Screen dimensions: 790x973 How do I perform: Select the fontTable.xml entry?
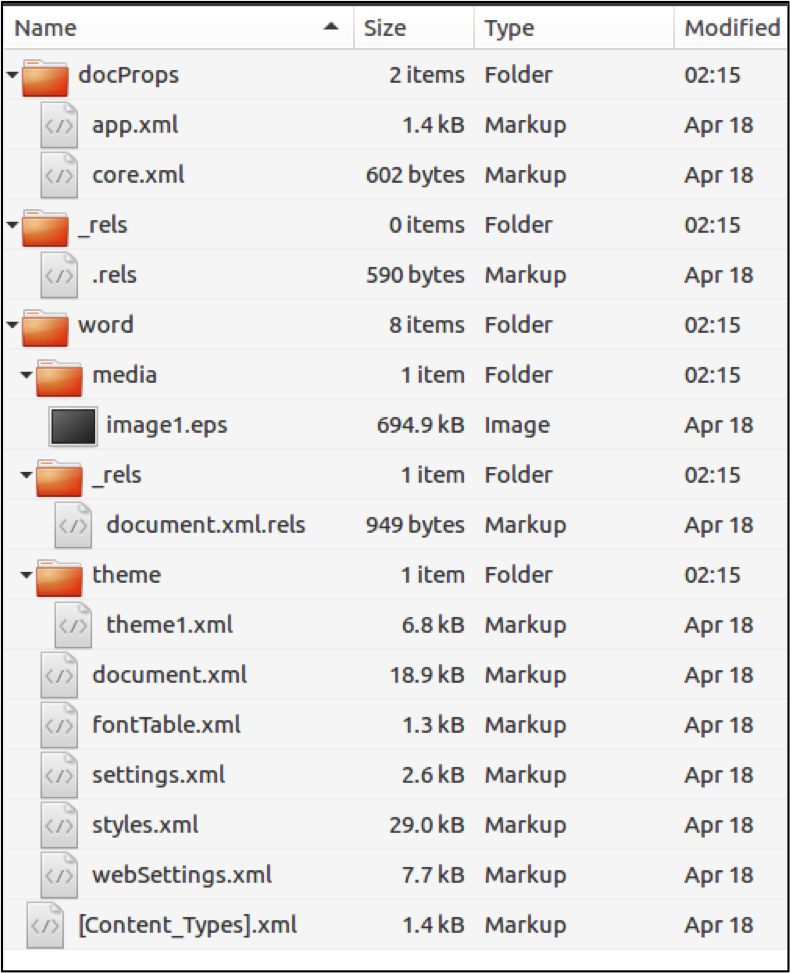pos(166,725)
